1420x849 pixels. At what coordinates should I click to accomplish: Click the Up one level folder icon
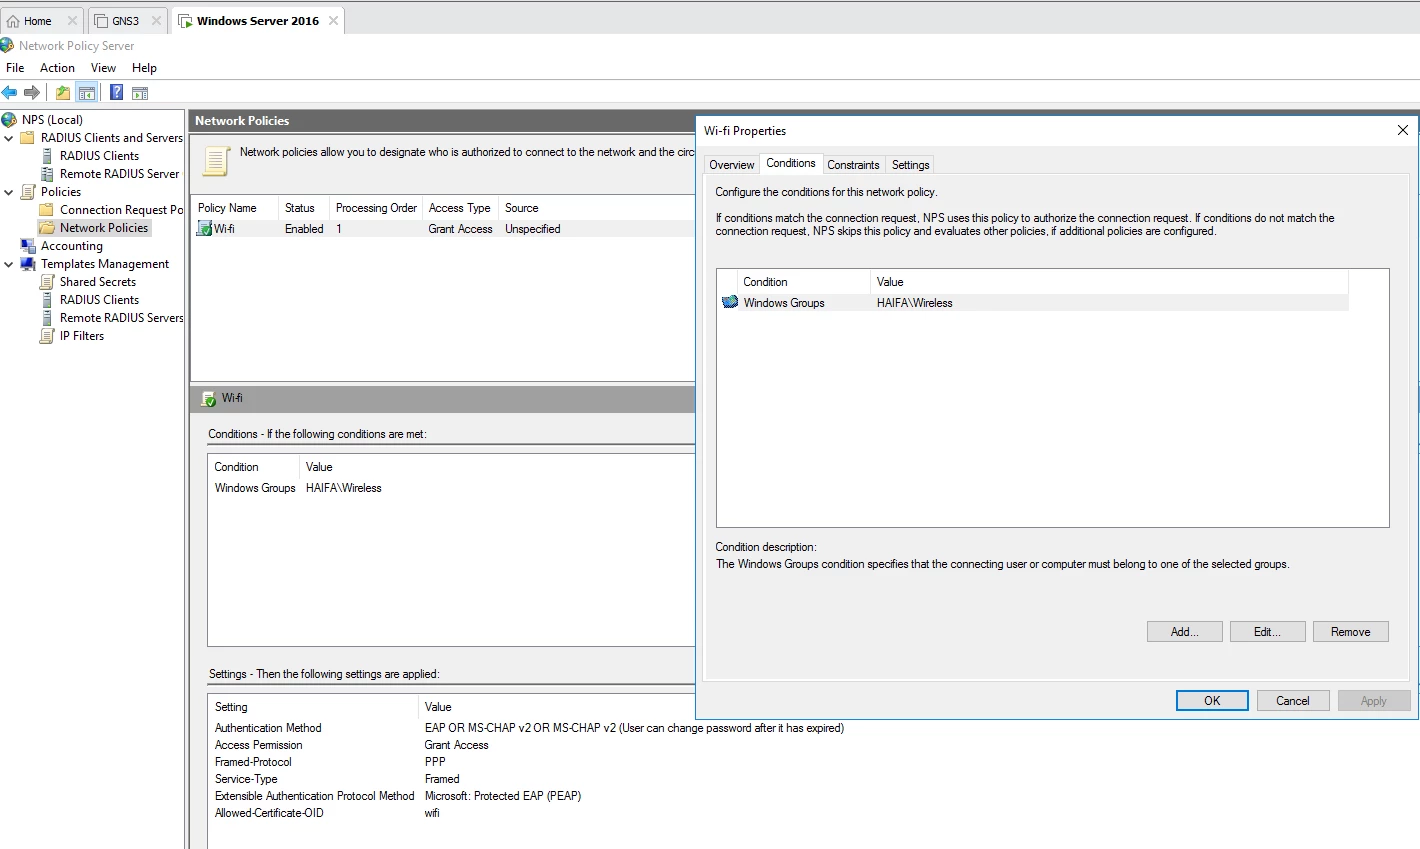(63, 92)
